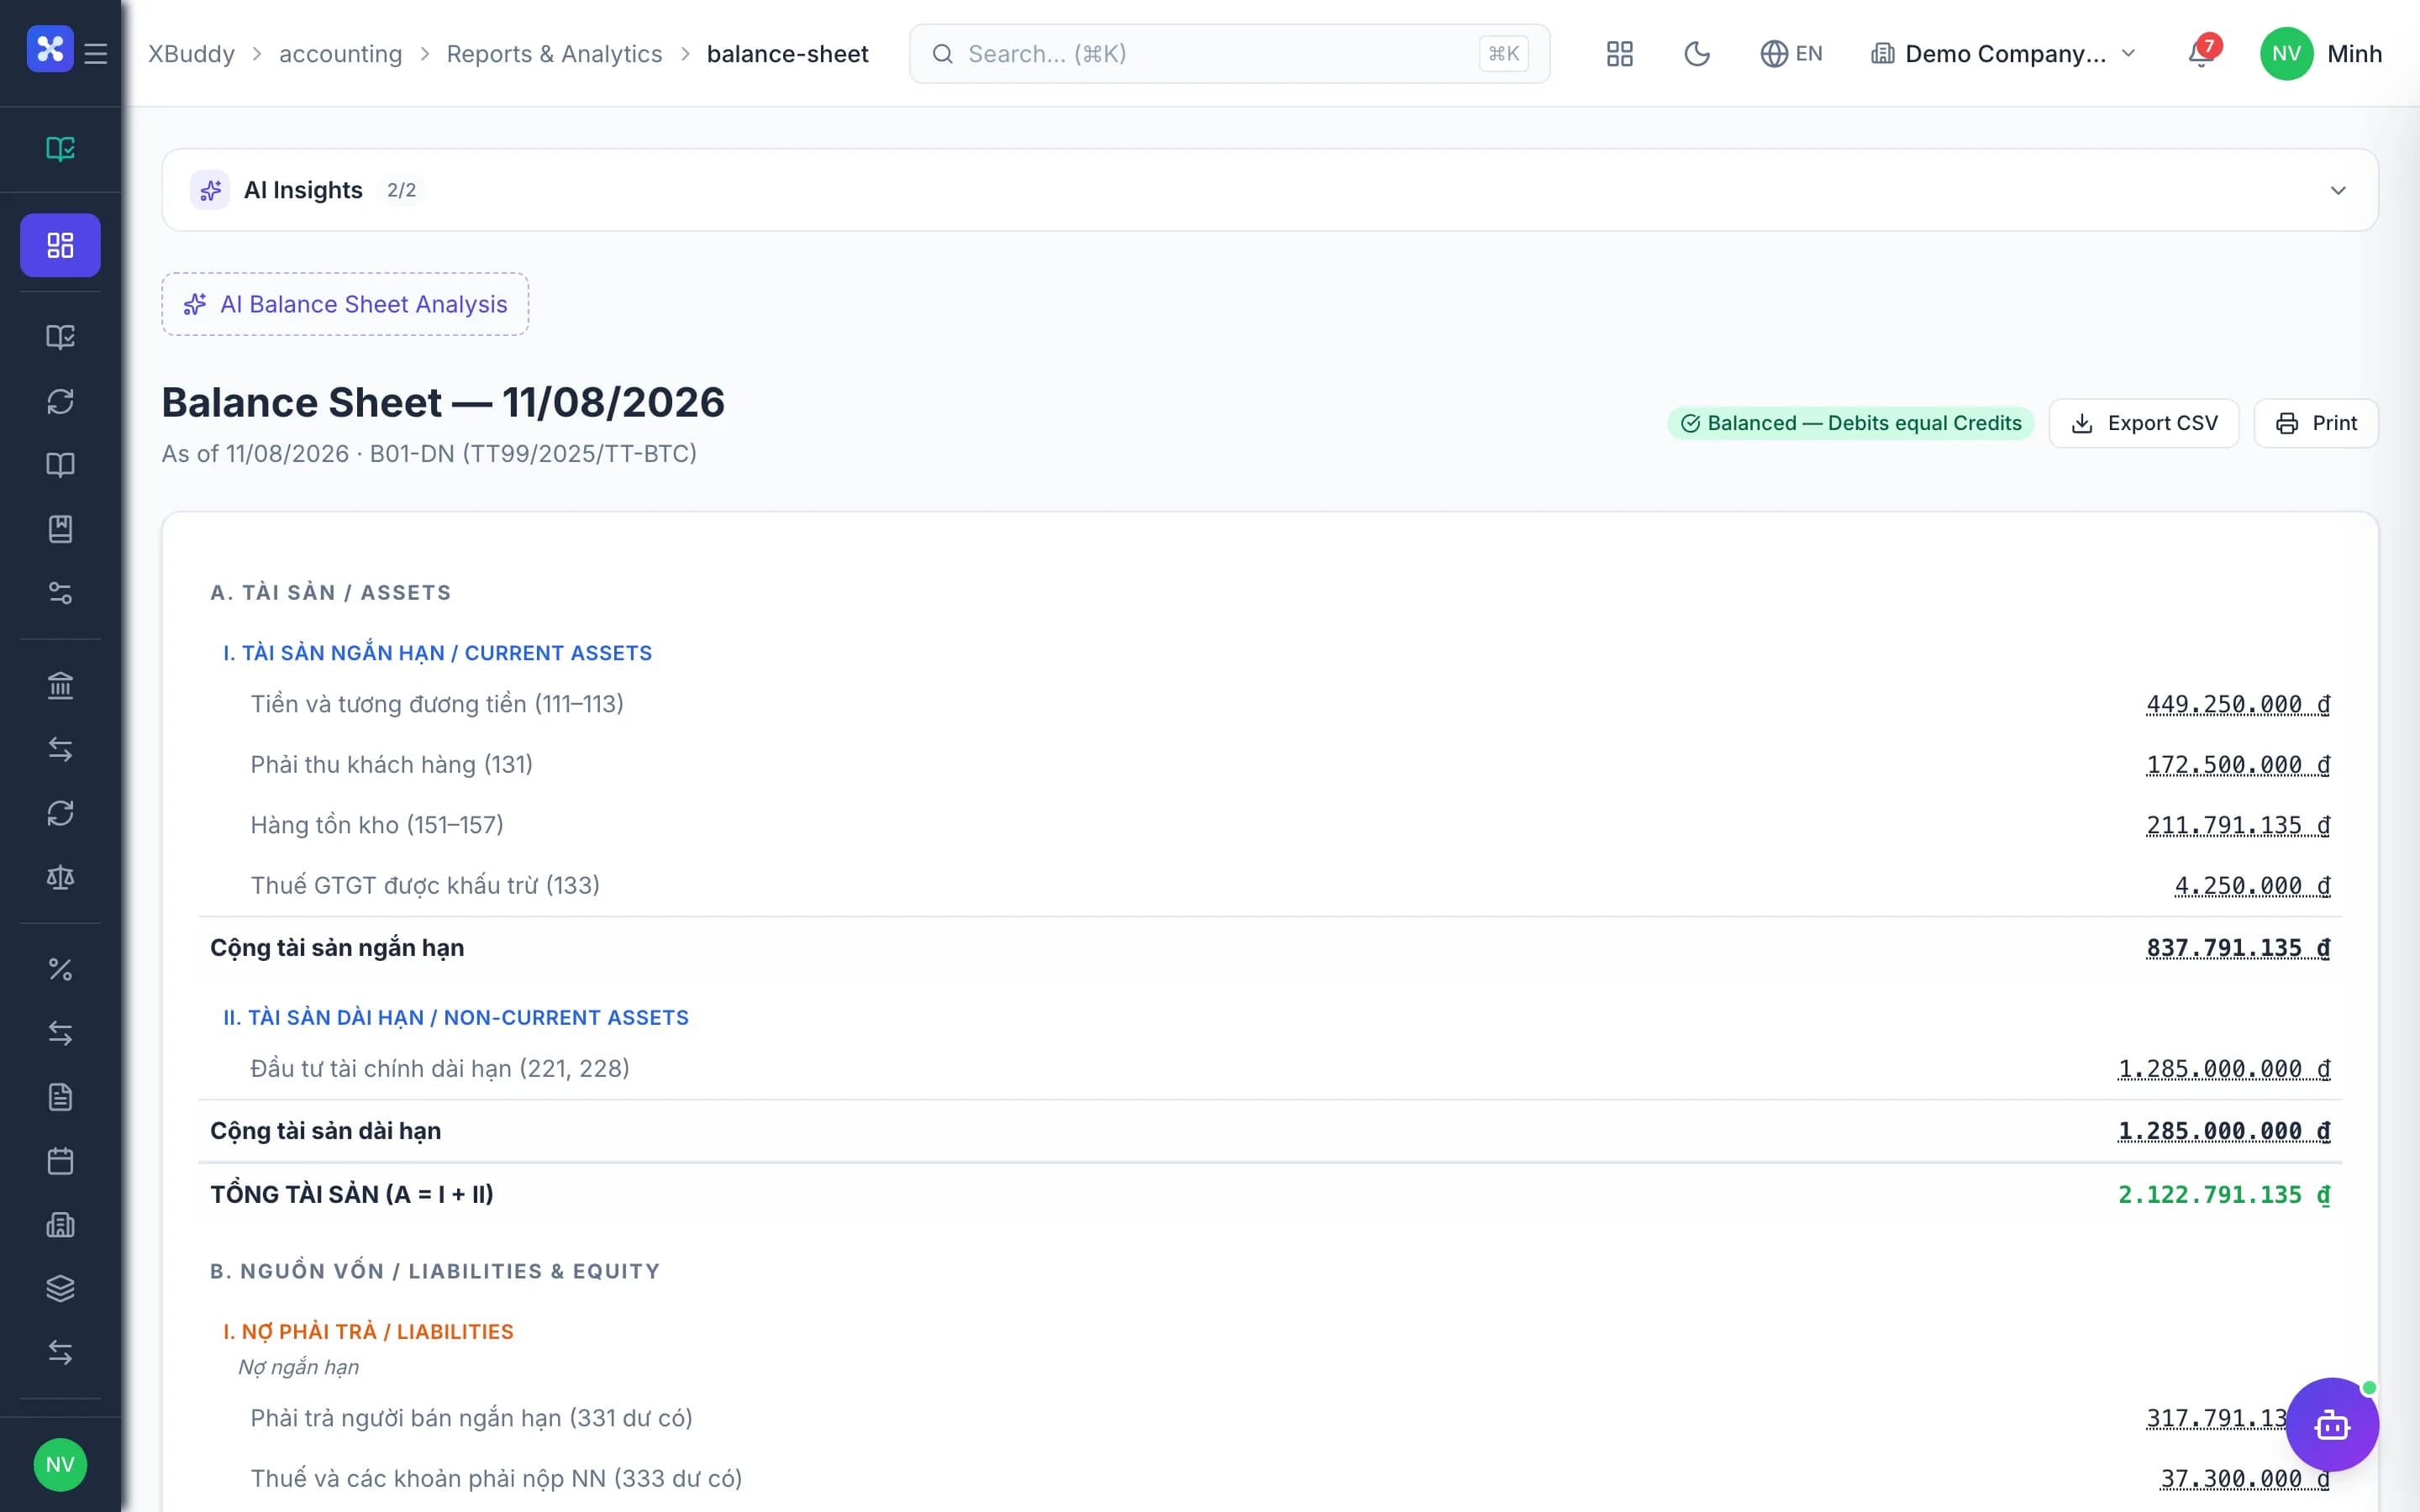Click the open book sidebar icon
2420x1512 pixels.
pos(60,465)
